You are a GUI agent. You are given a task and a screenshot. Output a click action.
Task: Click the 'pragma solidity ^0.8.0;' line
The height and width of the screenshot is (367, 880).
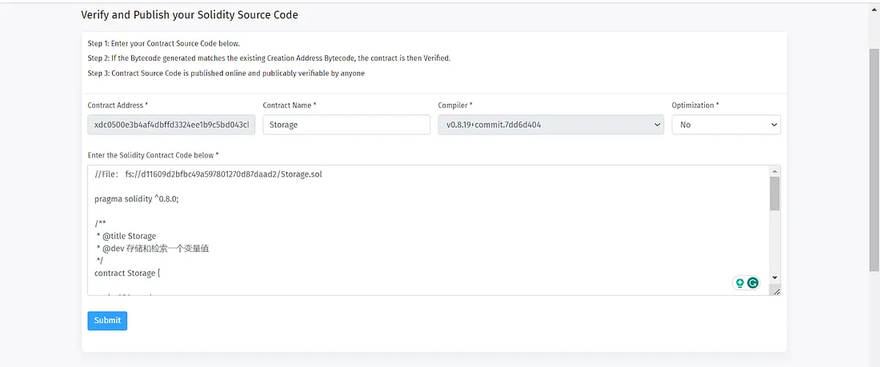tap(136, 199)
